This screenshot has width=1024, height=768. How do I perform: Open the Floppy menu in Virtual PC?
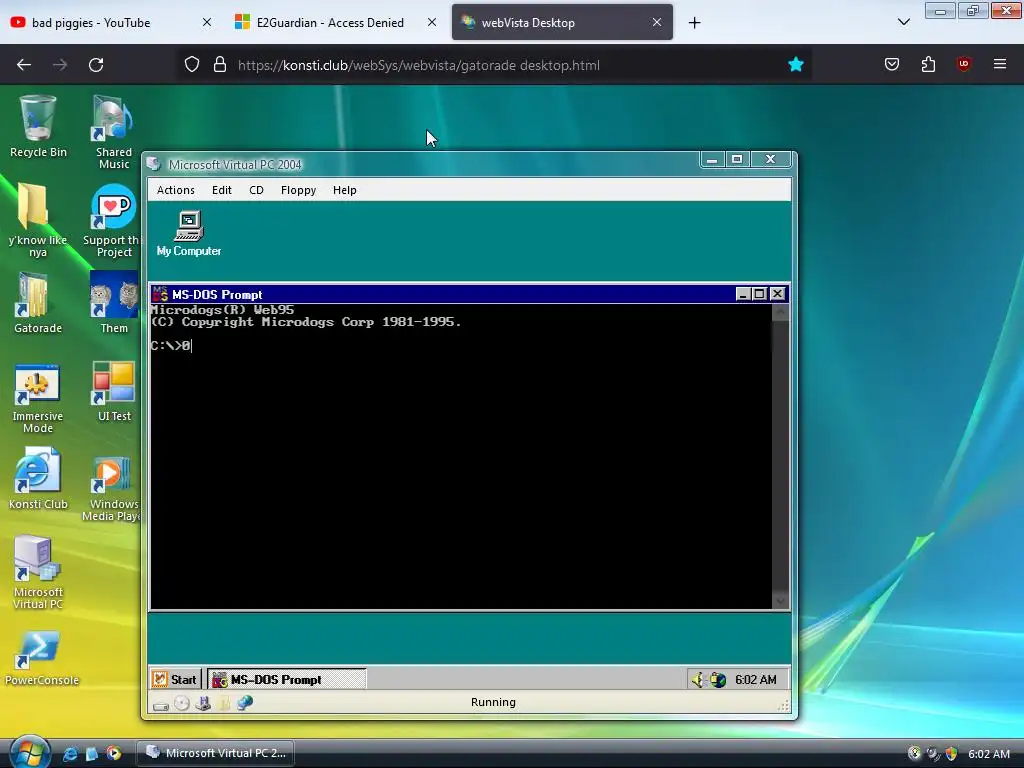point(298,190)
